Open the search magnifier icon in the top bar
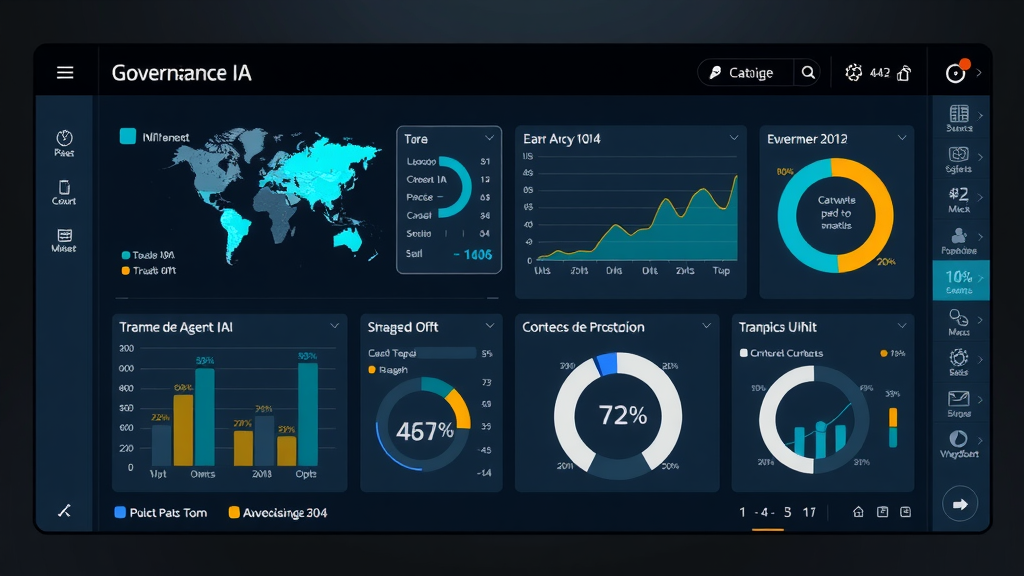1024x576 pixels. pos(808,72)
